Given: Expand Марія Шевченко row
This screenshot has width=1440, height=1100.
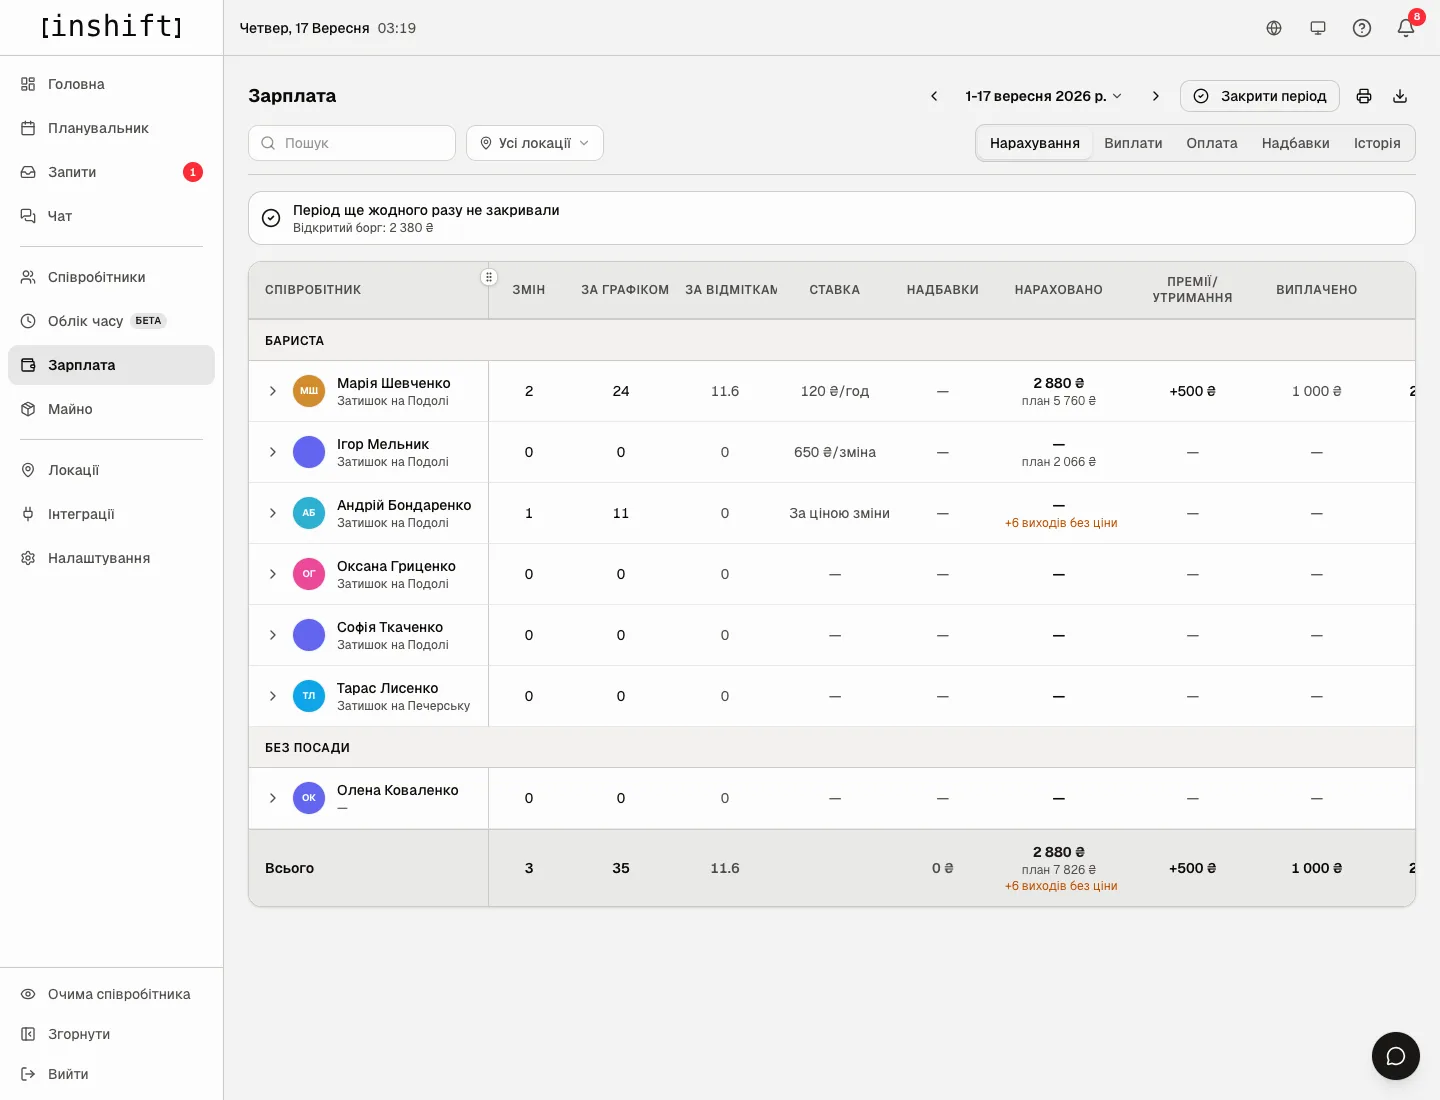Looking at the screenshot, I should (x=273, y=391).
